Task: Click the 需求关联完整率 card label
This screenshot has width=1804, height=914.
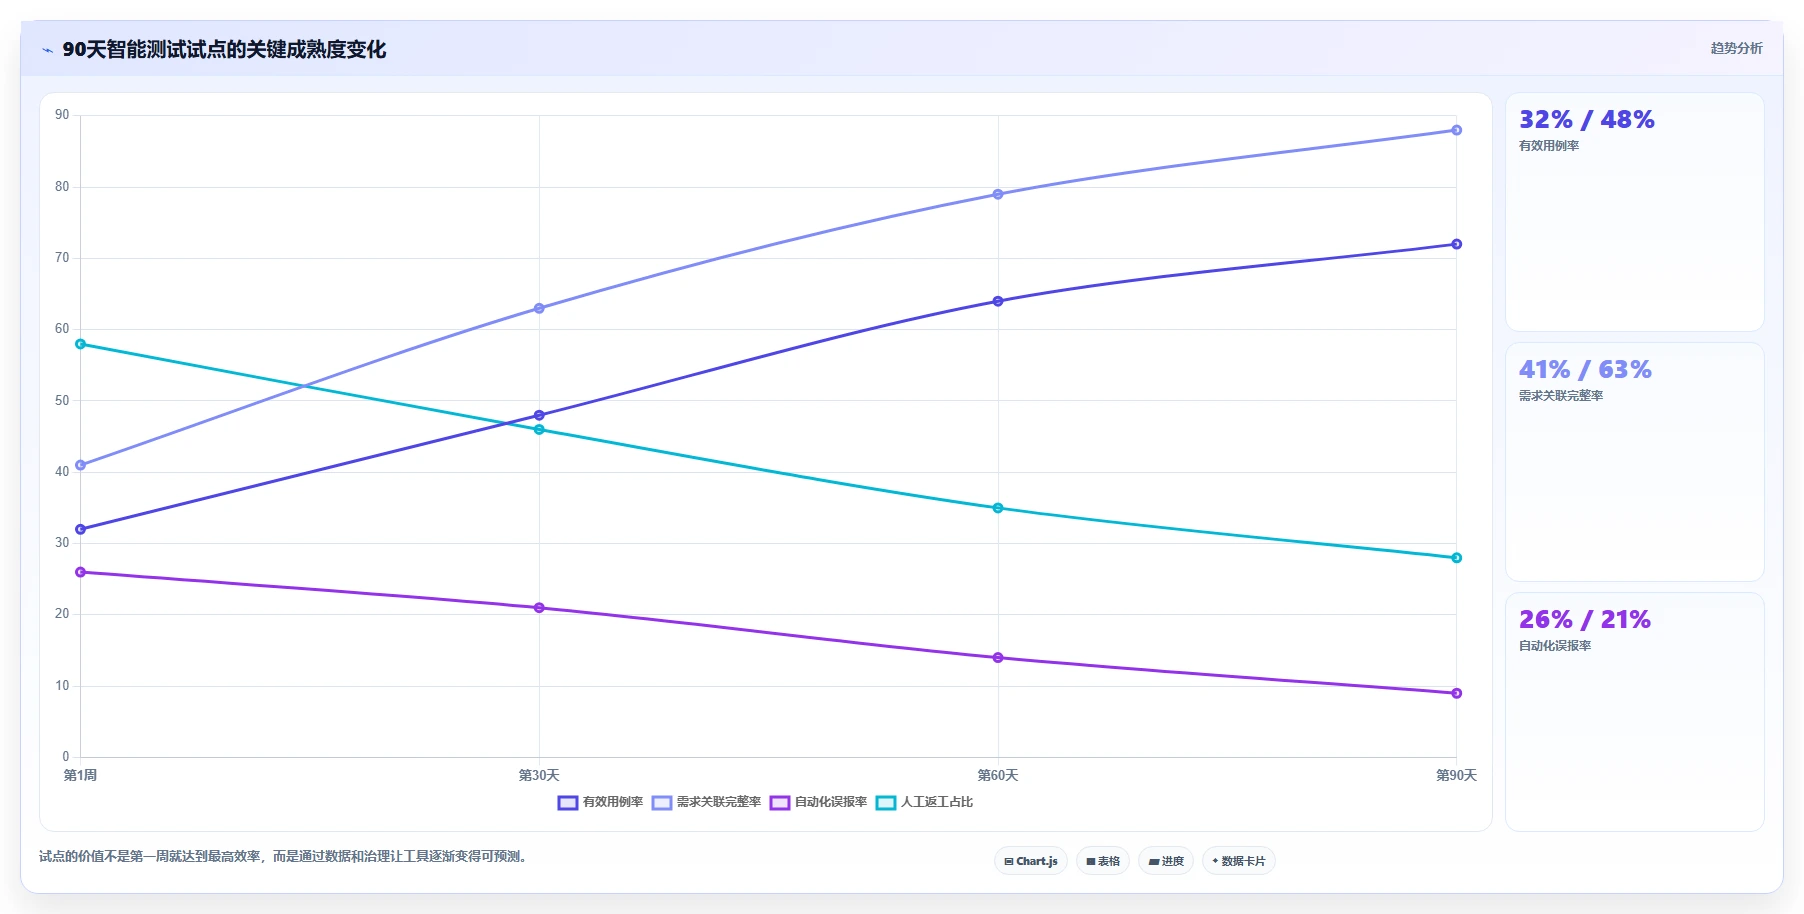Action: (x=1561, y=396)
